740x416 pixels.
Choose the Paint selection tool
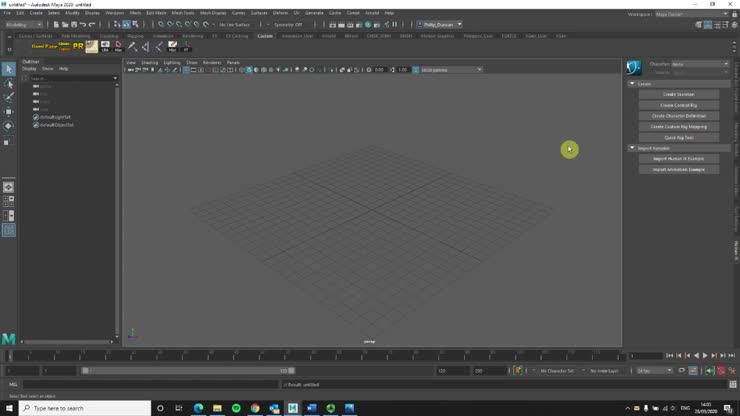click(8, 98)
